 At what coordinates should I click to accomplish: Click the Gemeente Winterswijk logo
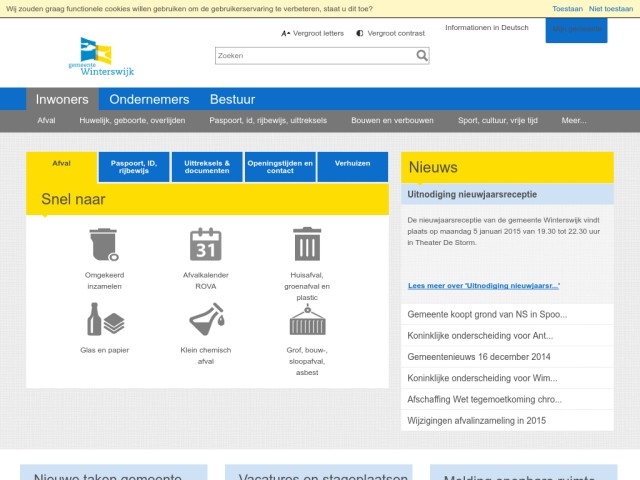point(107,57)
